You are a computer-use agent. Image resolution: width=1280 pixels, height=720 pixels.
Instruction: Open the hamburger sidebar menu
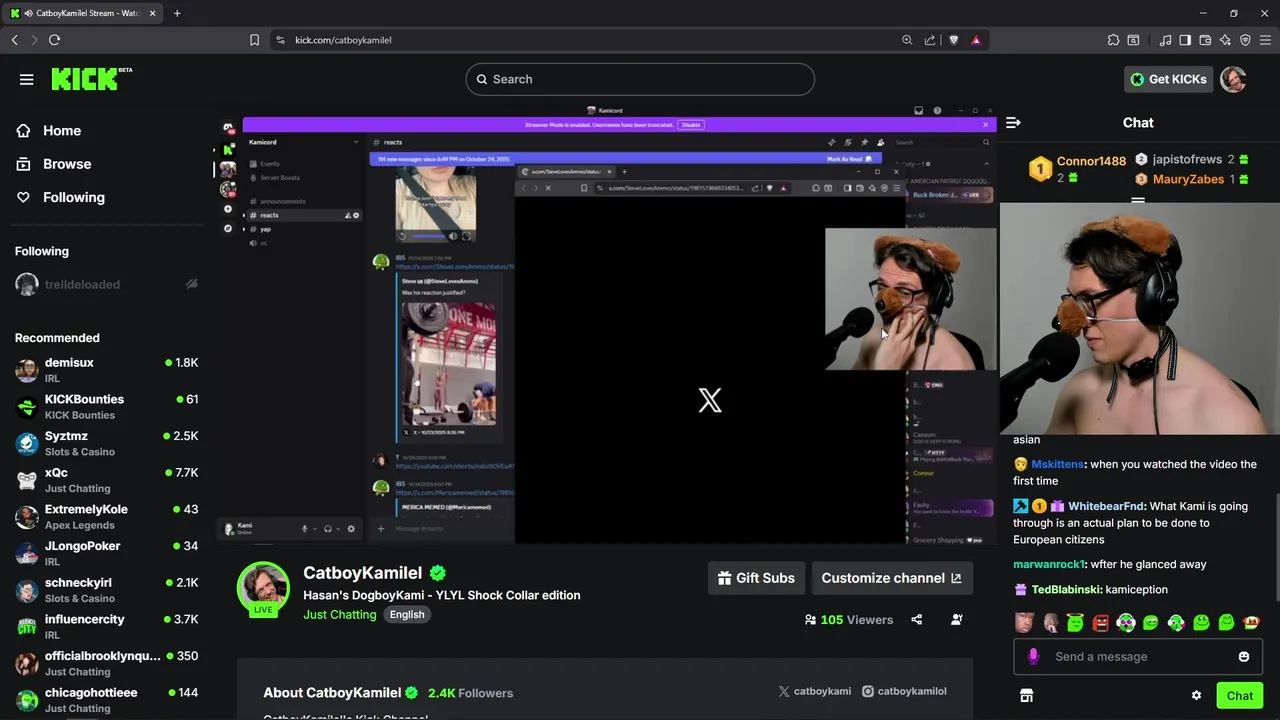tap(27, 79)
